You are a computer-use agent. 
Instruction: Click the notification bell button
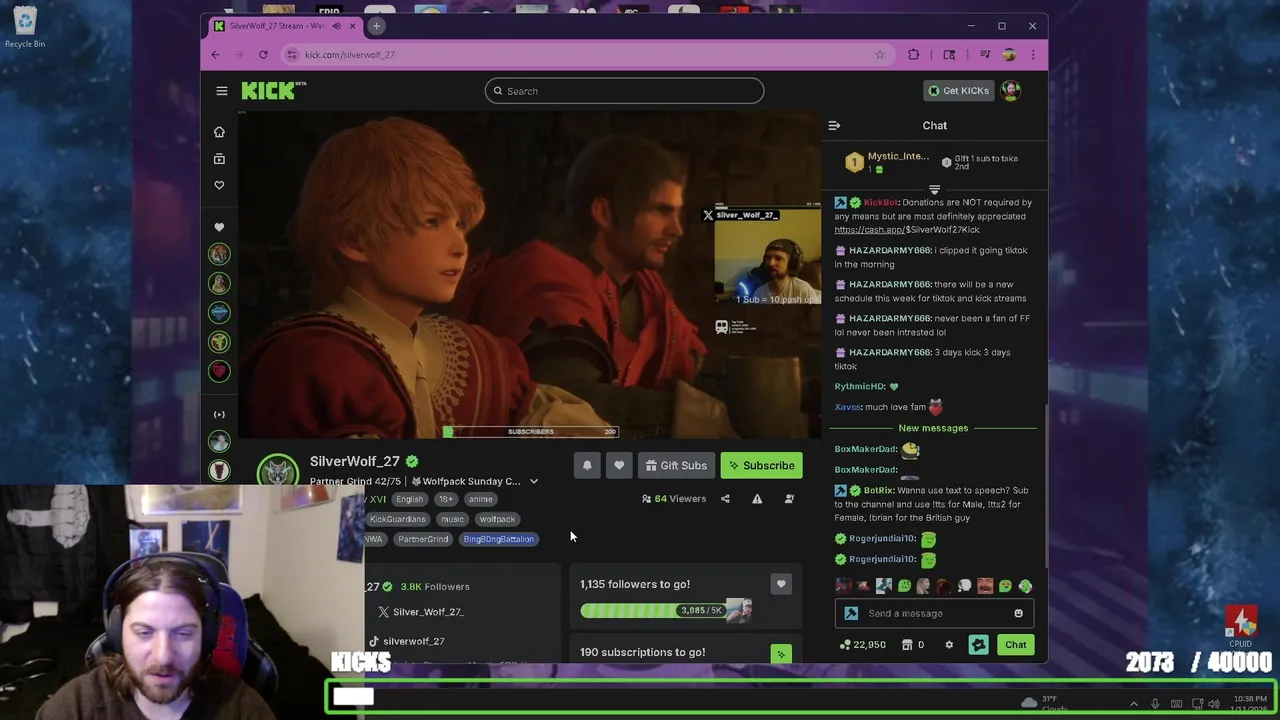pos(587,465)
